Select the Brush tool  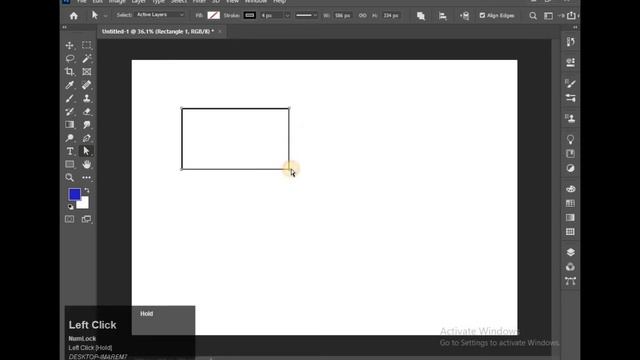pos(70,98)
